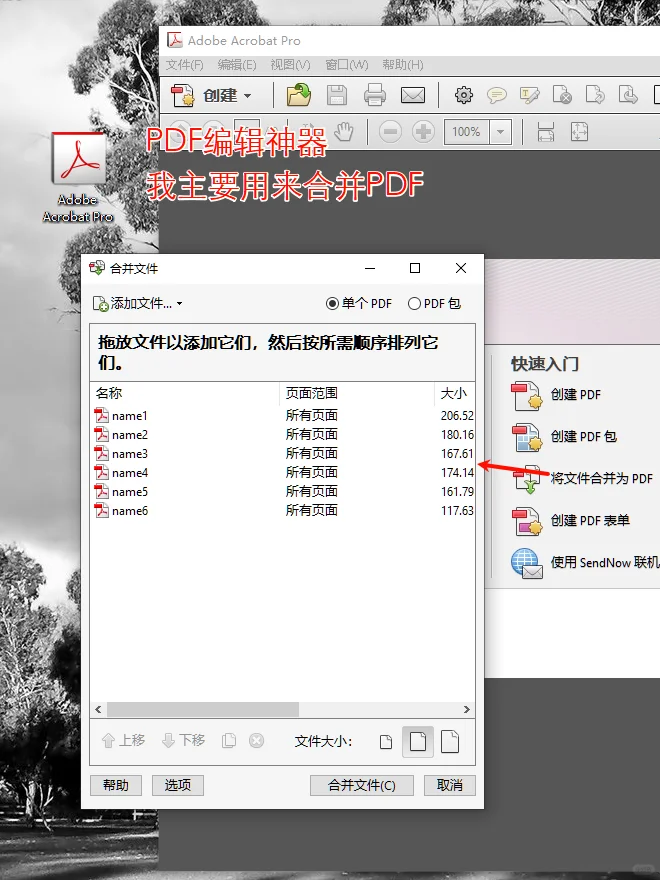Viewport: 660px width, 880px height.
Task: Click the 使用 SendNow link
Action: coord(605,562)
